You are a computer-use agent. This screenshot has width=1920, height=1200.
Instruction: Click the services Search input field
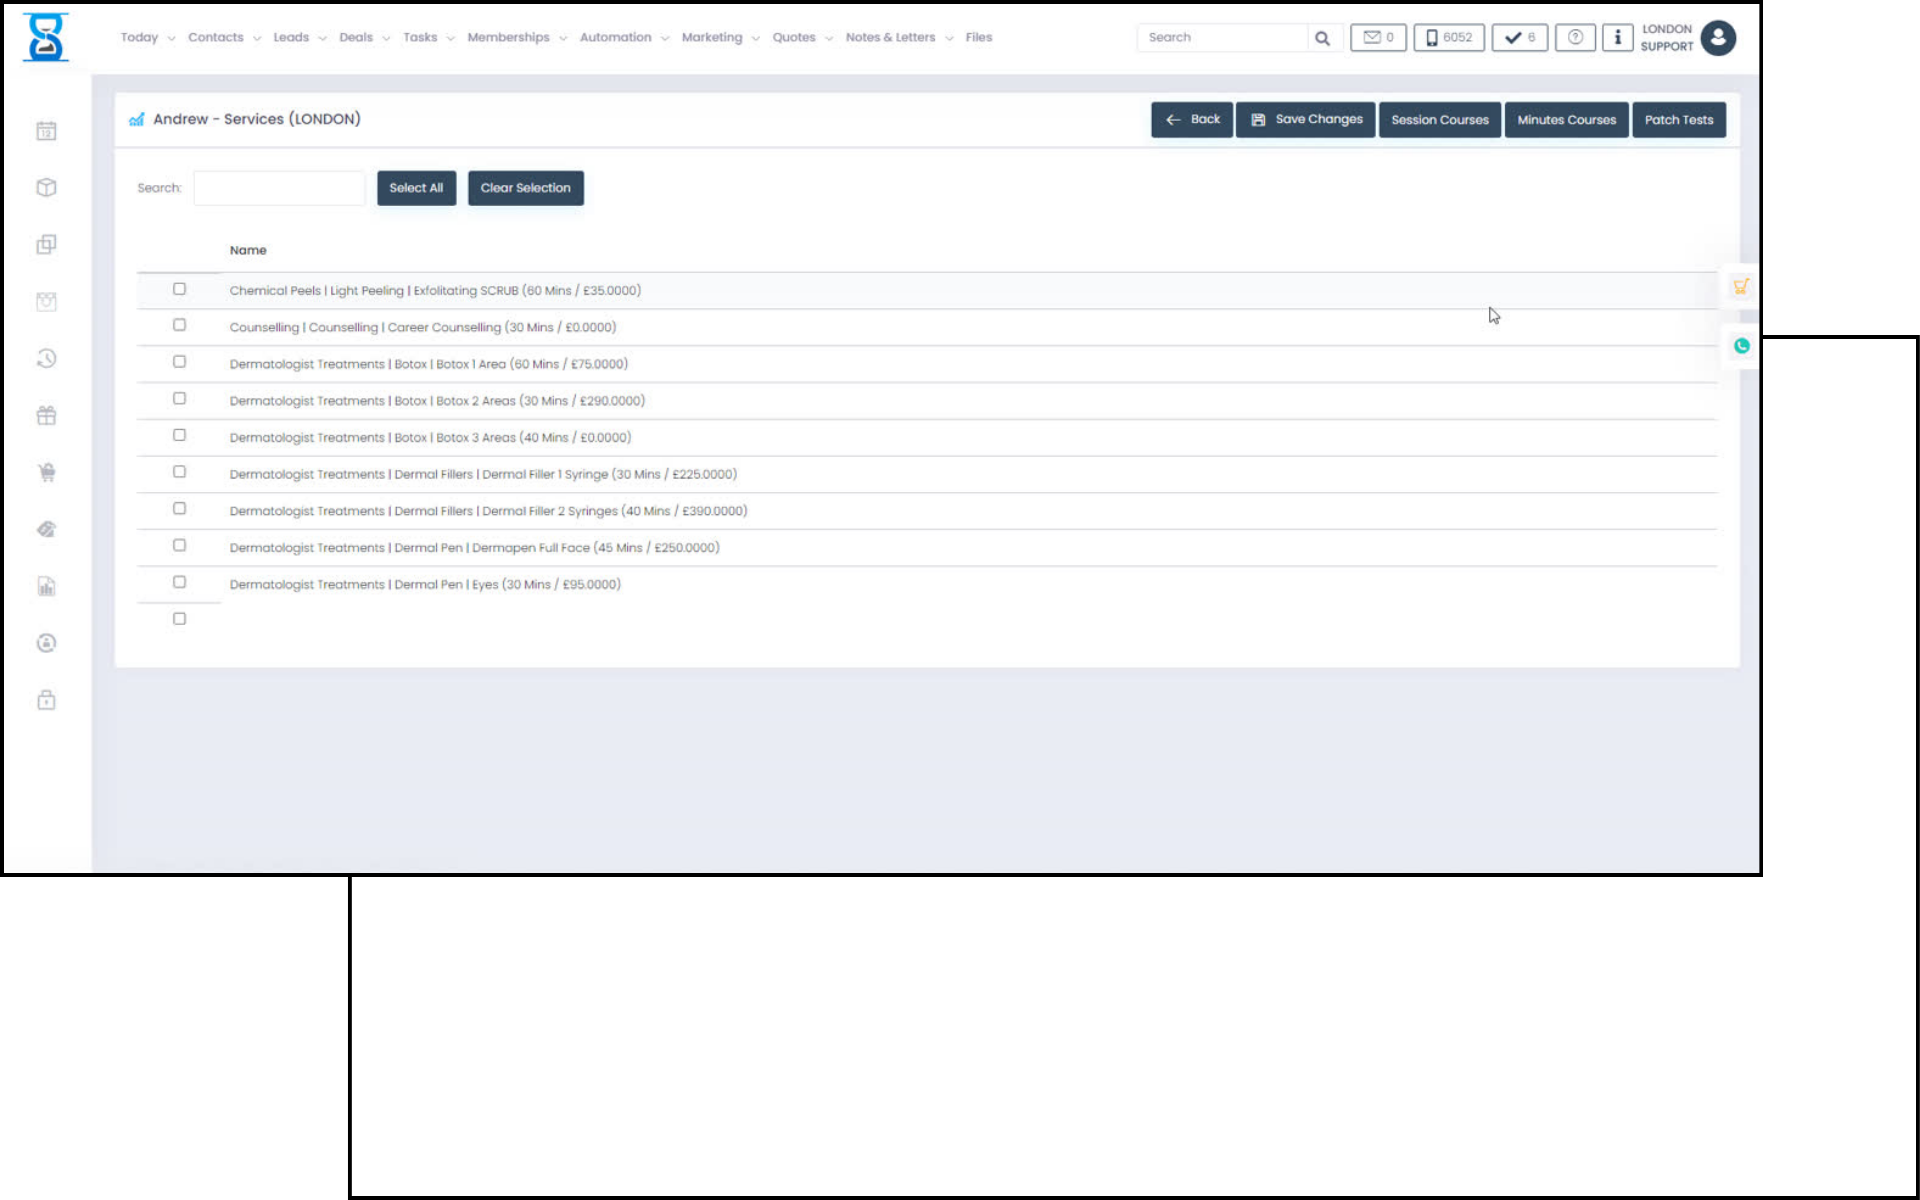tap(279, 188)
